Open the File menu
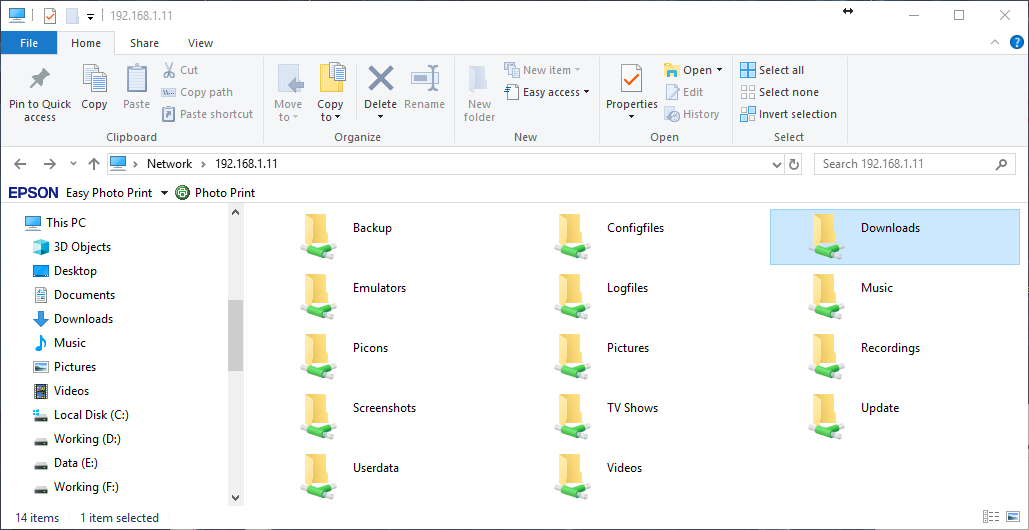Viewport: 1029px width, 530px height. coord(29,43)
